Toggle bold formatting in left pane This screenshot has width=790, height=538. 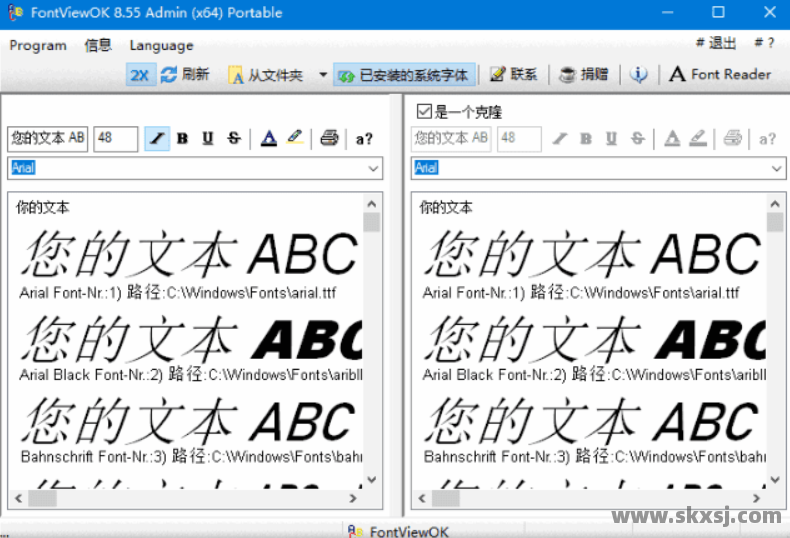(x=182, y=139)
